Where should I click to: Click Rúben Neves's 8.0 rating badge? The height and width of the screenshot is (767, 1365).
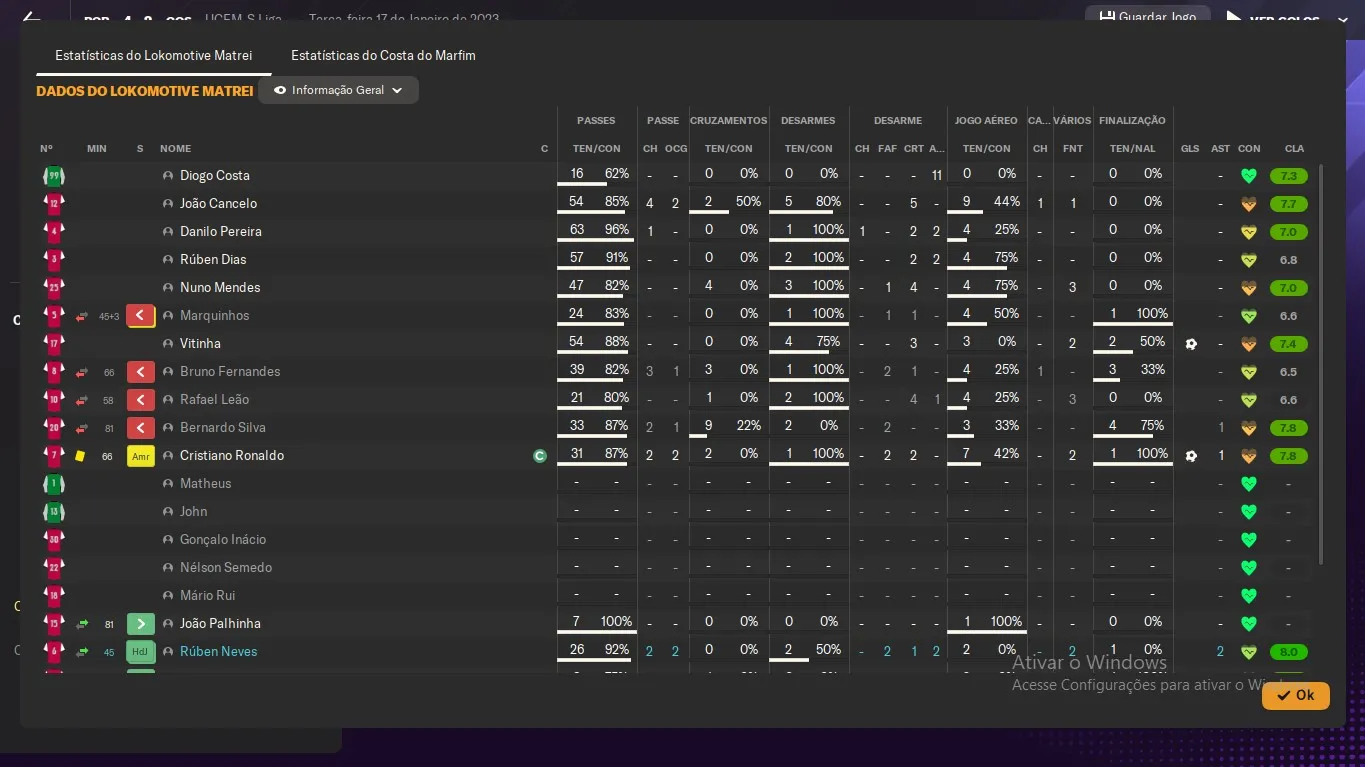(x=1289, y=652)
